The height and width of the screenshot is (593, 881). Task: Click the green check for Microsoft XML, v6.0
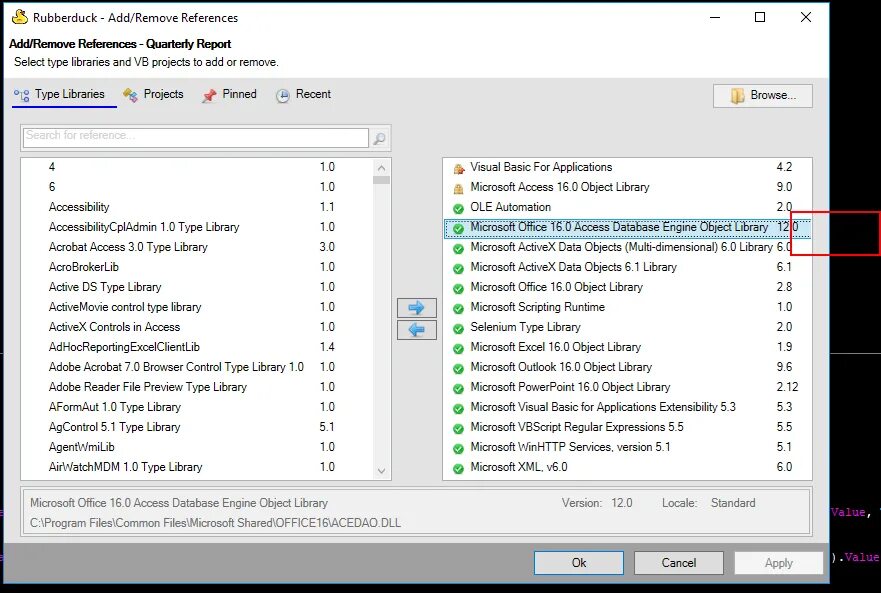458,468
